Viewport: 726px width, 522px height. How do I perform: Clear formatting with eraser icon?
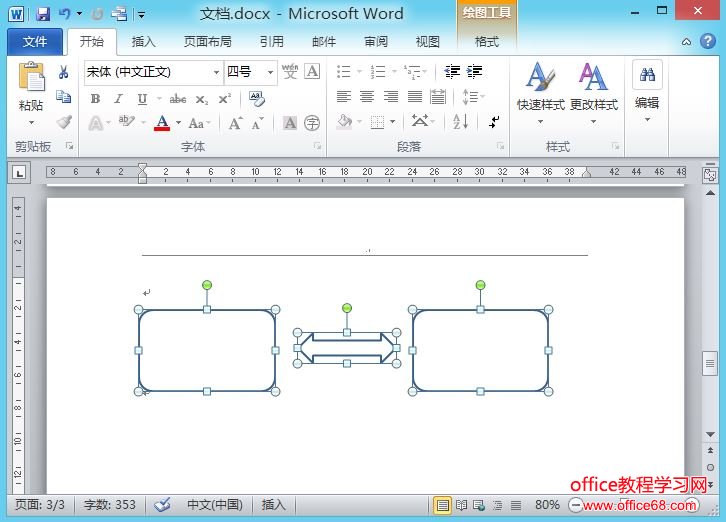pyautogui.click(x=257, y=98)
